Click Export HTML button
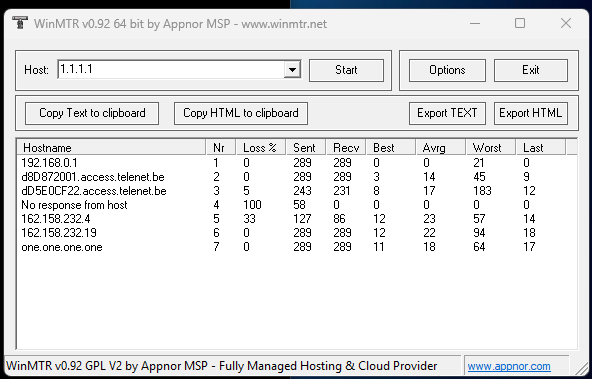The width and height of the screenshot is (592, 379). 530,113
